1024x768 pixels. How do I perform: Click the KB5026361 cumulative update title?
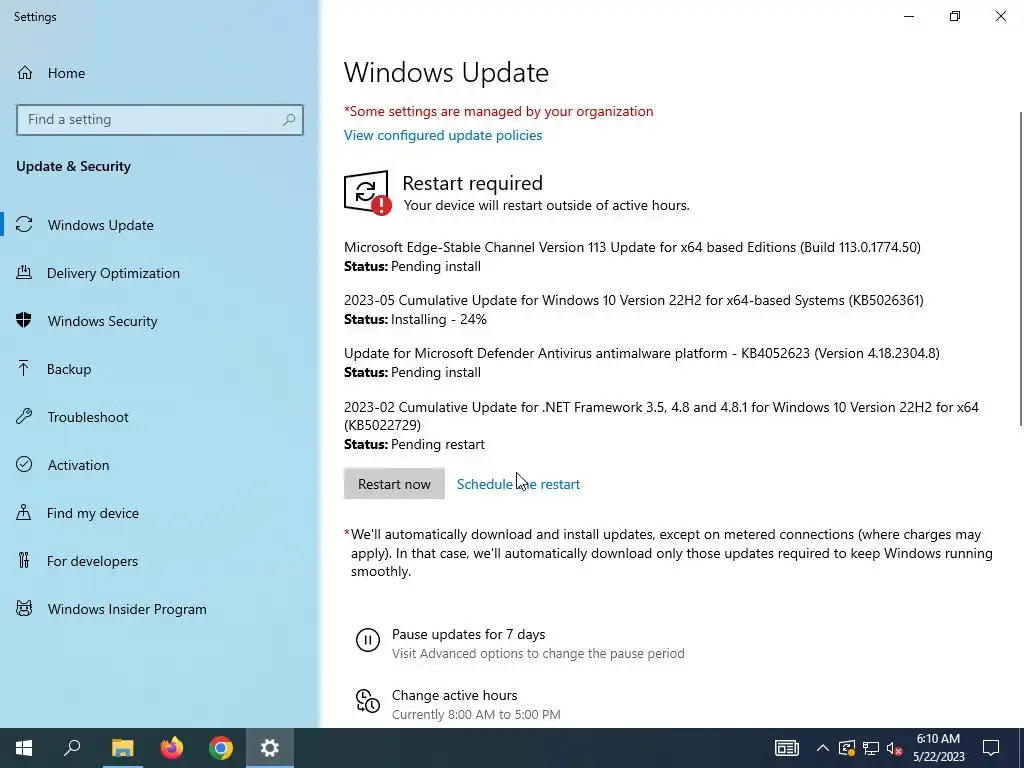coord(633,300)
